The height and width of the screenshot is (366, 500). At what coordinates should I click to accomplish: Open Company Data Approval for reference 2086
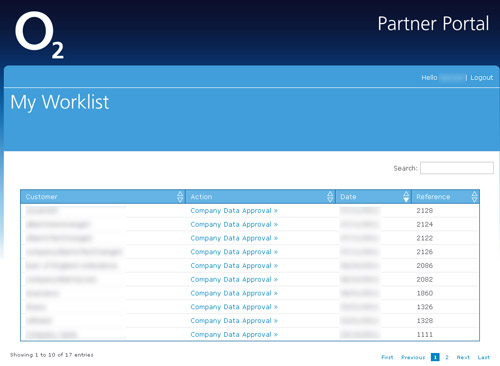[x=234, y=266]
